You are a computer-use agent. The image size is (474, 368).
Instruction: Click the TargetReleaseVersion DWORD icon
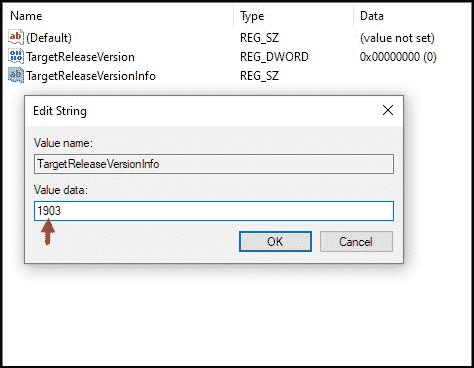[x=16, y=56]
